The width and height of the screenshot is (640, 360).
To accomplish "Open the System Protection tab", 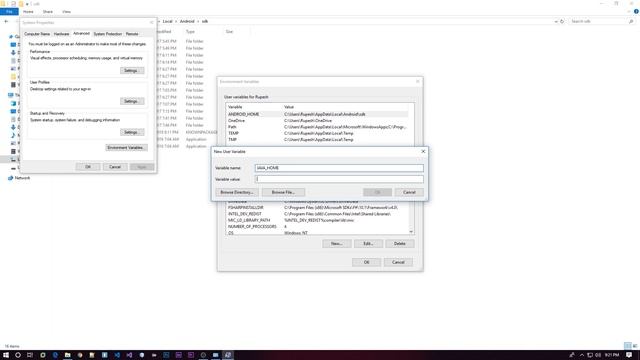I will click(x=108, y=34).
